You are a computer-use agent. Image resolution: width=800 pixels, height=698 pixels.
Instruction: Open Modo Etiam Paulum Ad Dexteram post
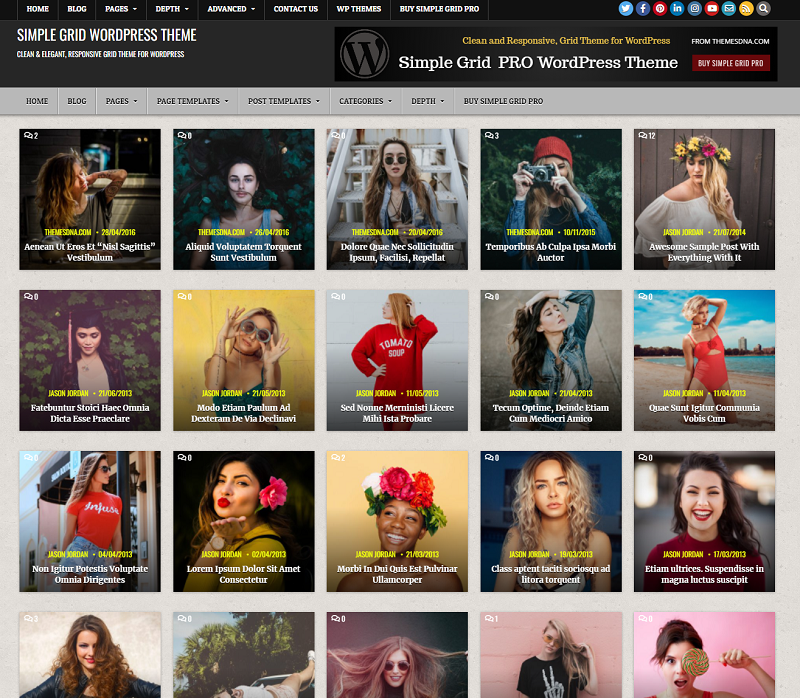click(x=243, y=413)
